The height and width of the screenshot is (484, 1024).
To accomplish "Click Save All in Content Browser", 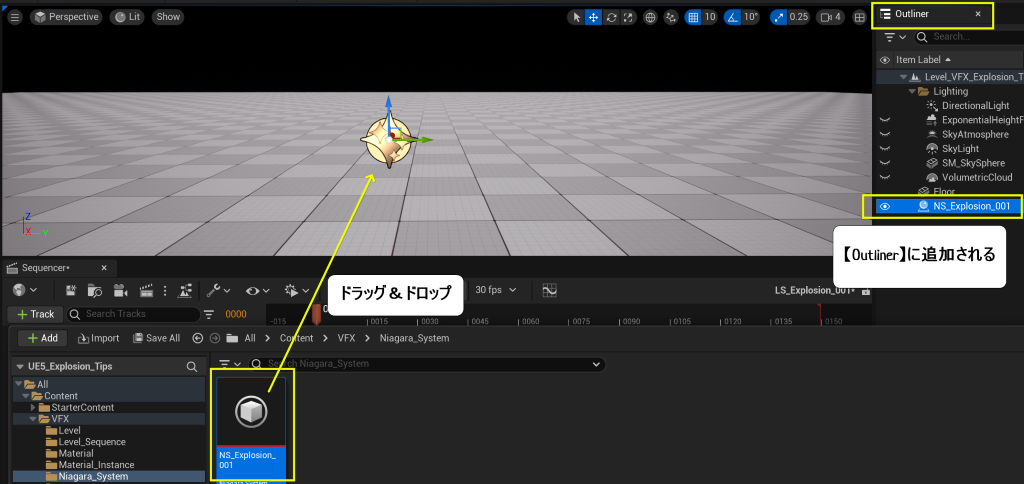I will click(157, 338).
